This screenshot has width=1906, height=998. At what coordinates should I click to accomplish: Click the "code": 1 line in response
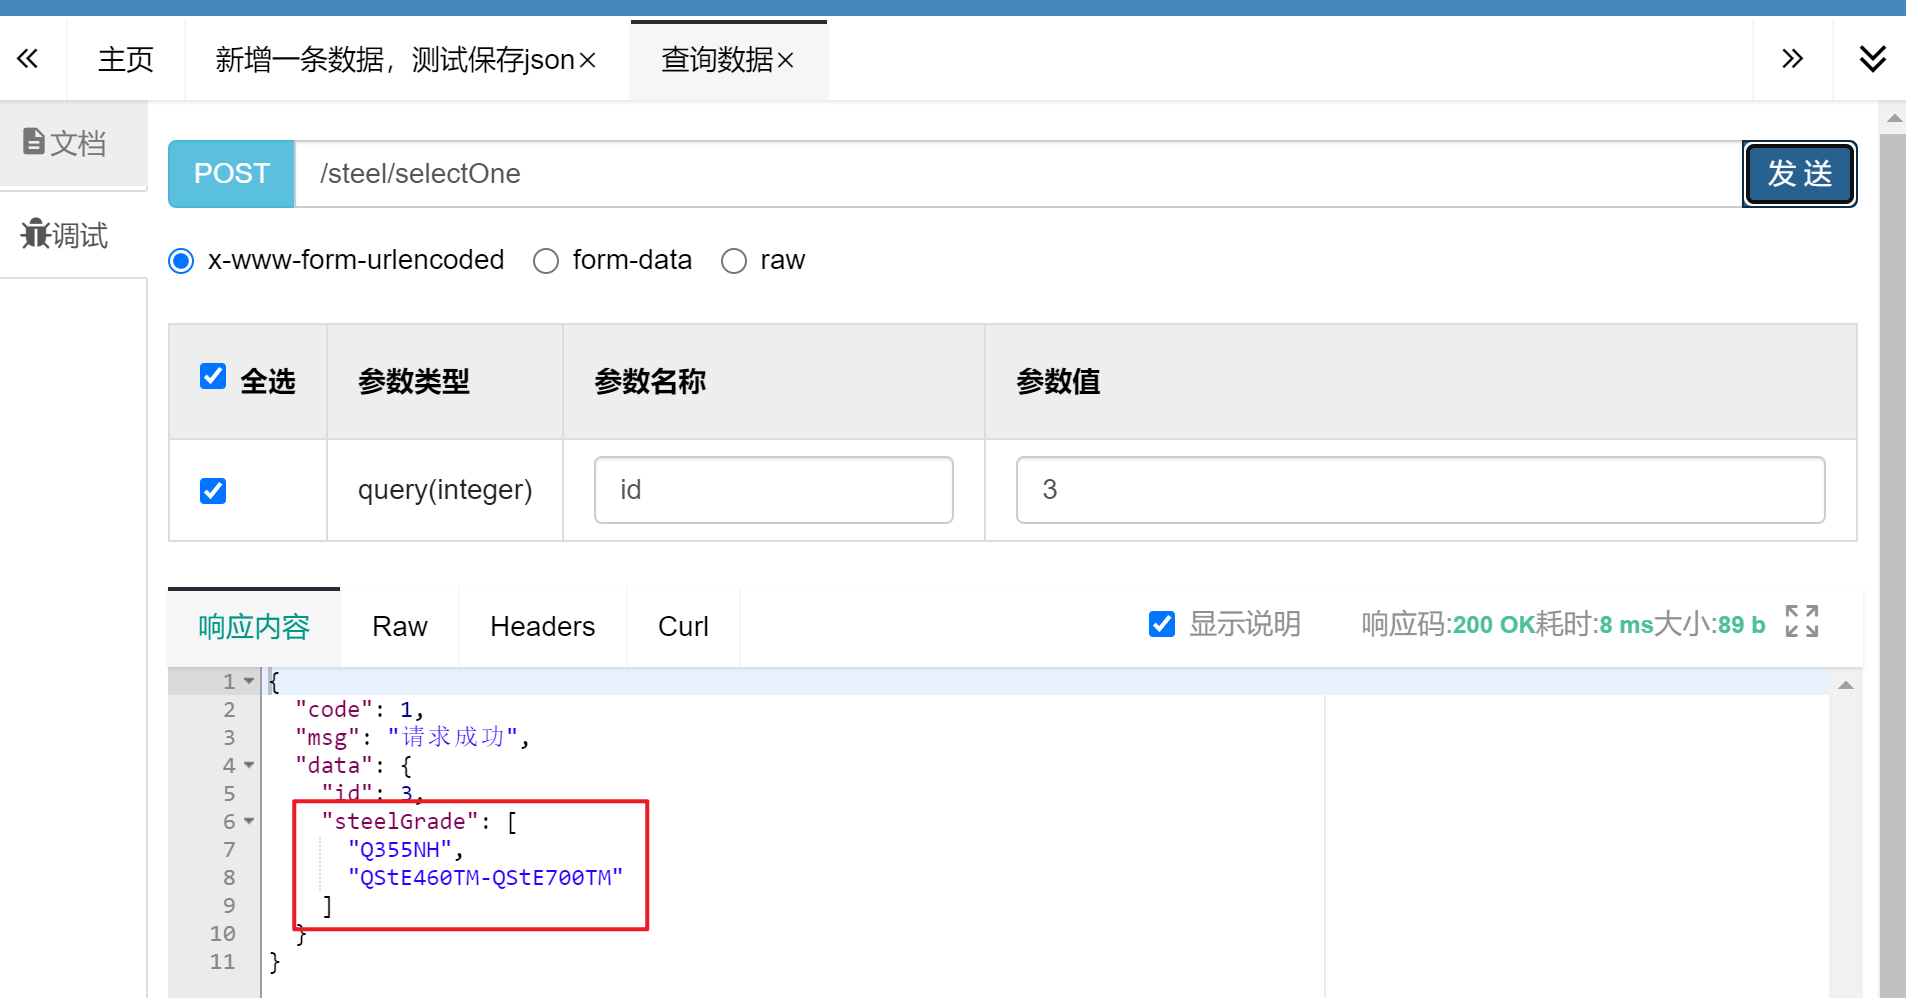click(359, 710)
